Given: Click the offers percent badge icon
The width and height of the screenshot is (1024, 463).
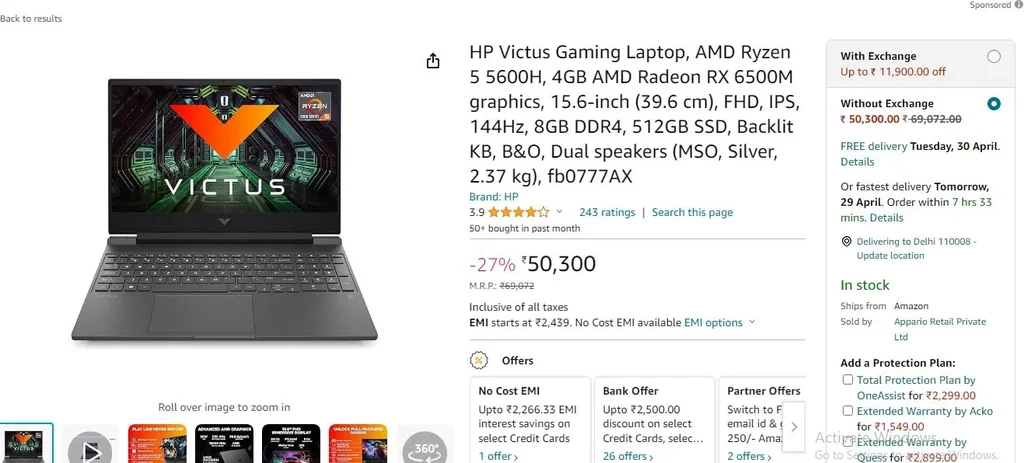Looking at the screenshot, I should click(479, 360).
